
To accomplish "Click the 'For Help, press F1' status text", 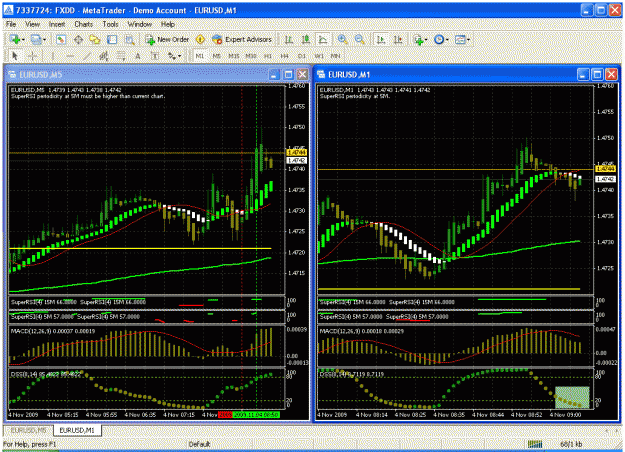I will (x=29, y=444).
